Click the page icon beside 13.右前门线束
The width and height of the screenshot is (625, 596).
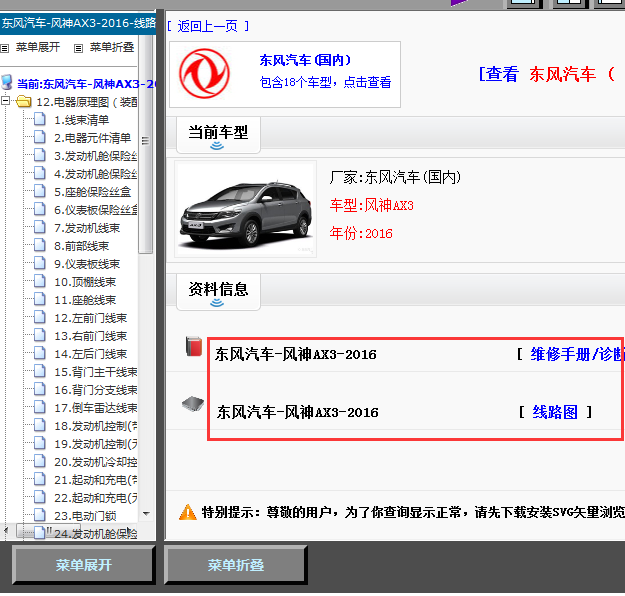39,335
